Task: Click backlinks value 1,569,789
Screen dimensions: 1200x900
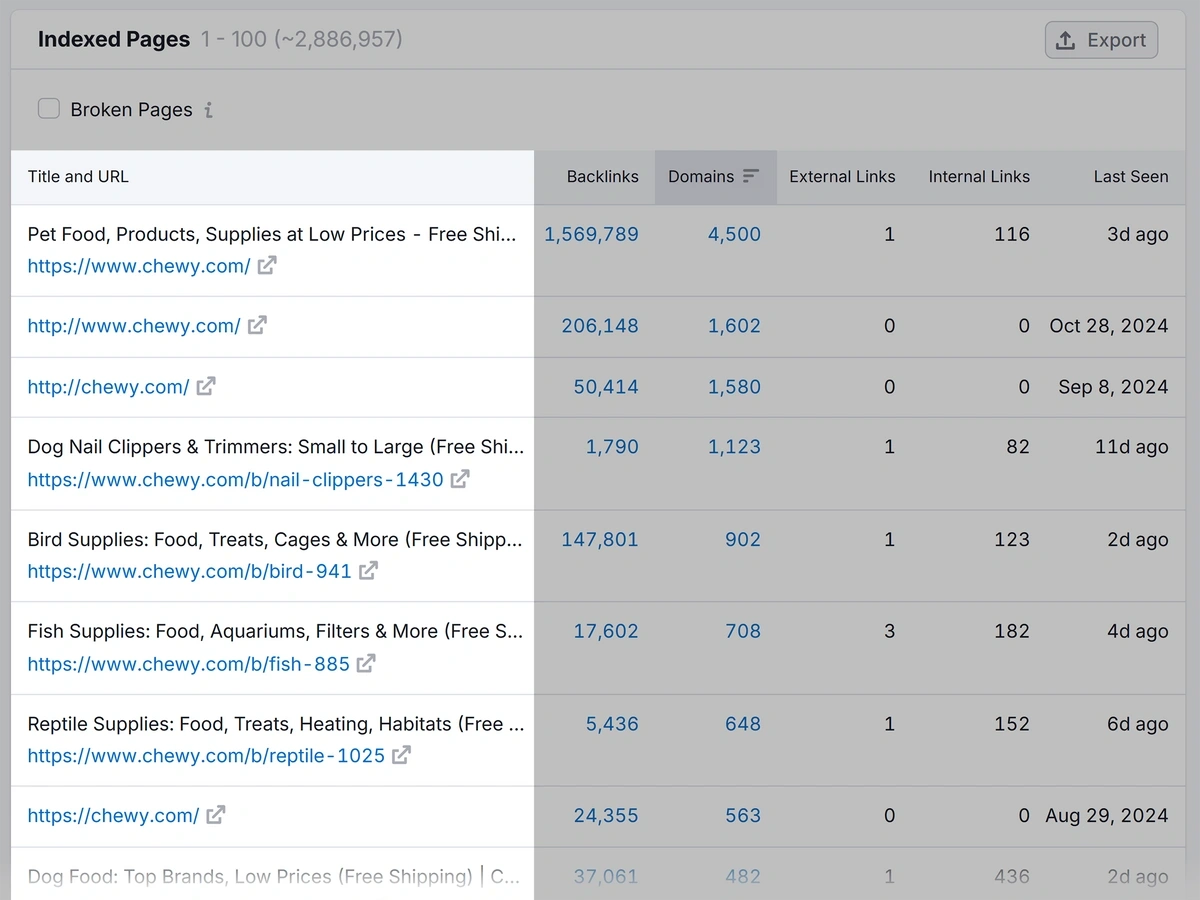Action: point(591,234)
